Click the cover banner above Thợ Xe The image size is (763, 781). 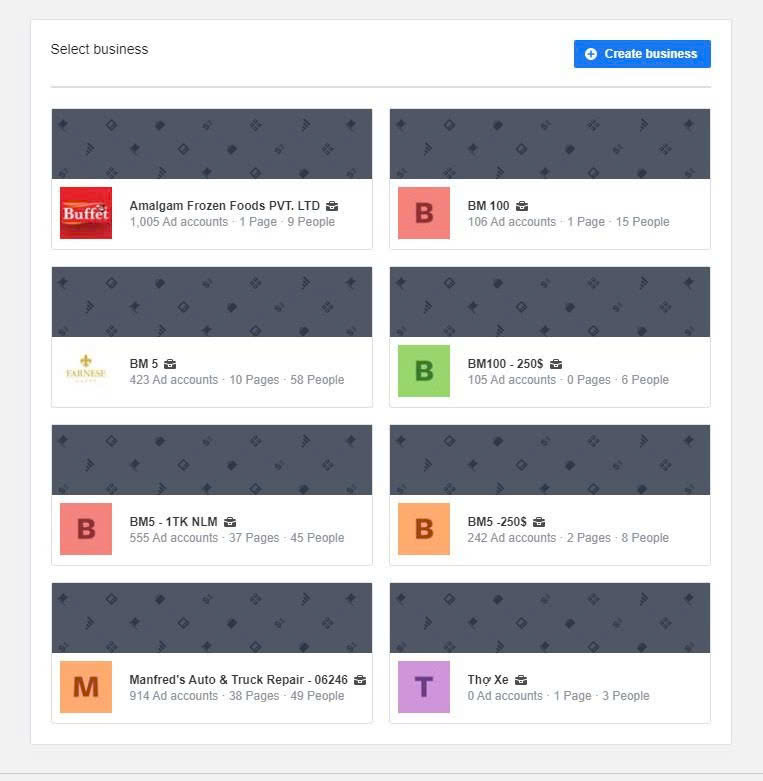(550, 618)
